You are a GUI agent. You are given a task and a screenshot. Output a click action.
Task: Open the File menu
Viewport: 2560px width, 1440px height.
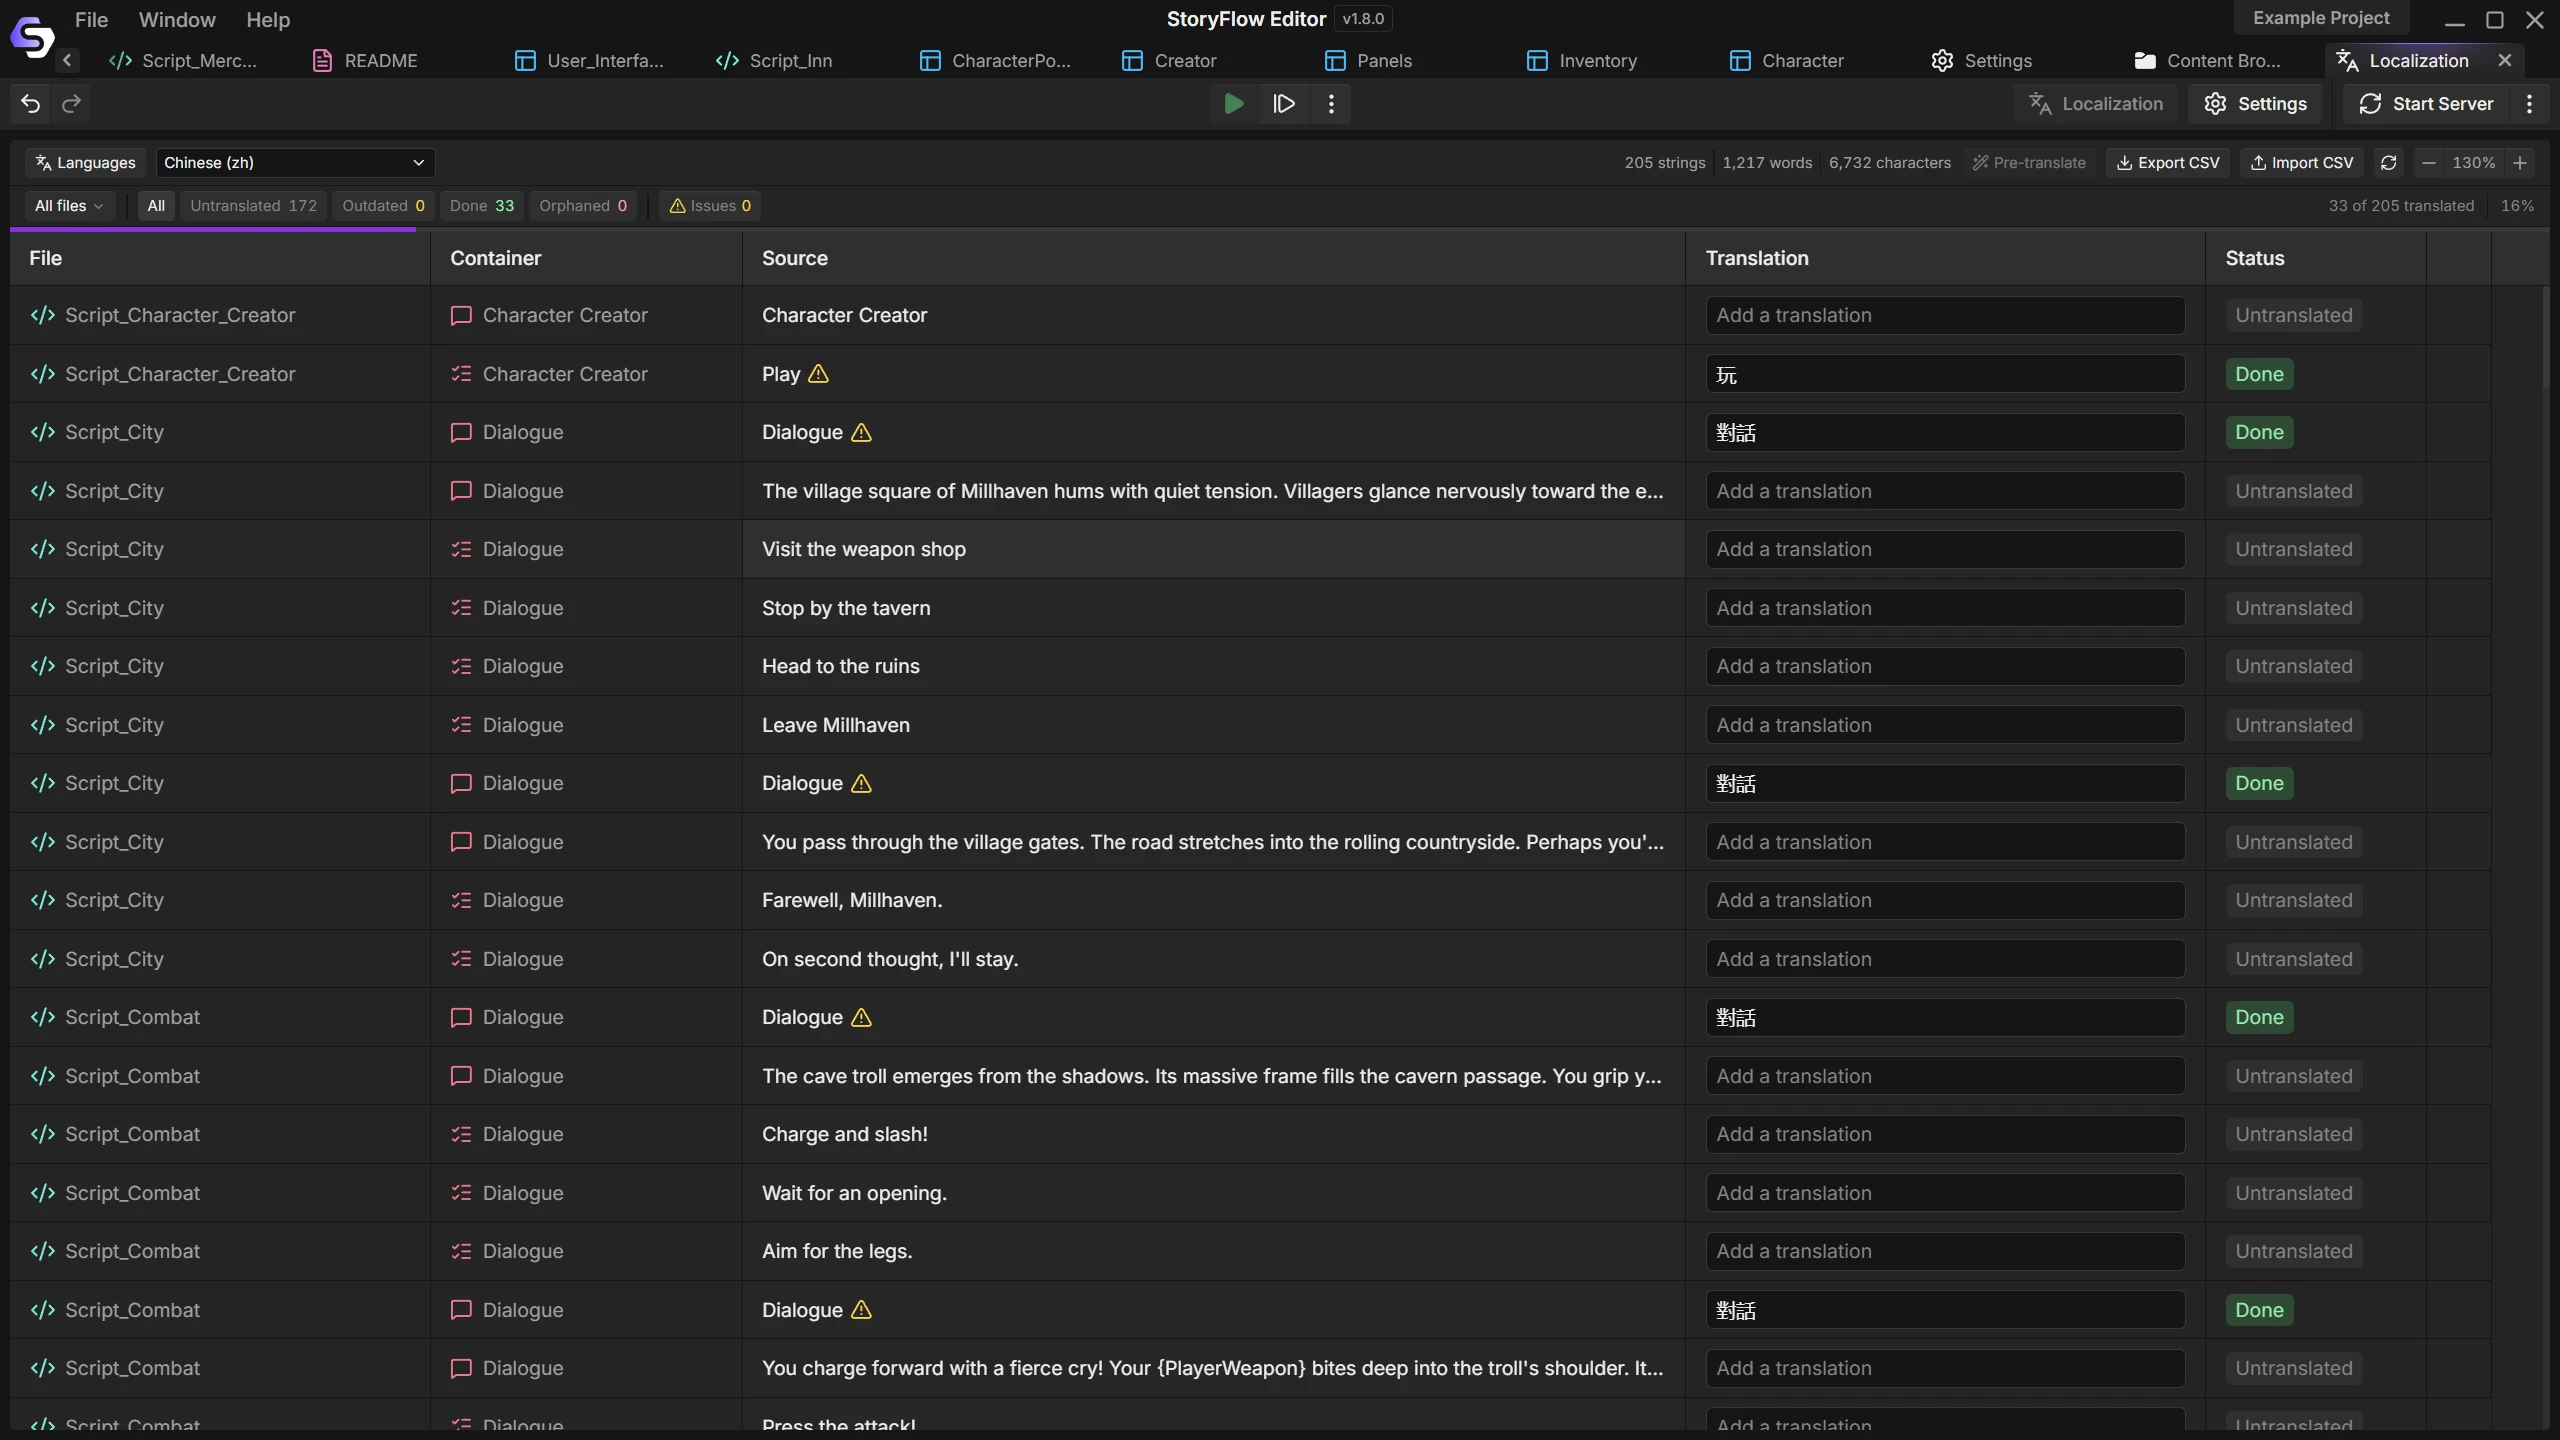[x=91, y=20]
